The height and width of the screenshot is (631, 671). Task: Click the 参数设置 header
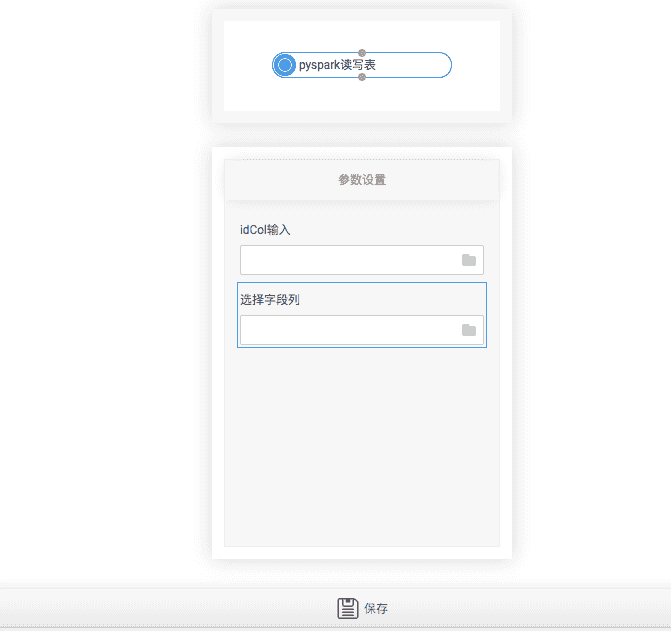tap(362, 180)
